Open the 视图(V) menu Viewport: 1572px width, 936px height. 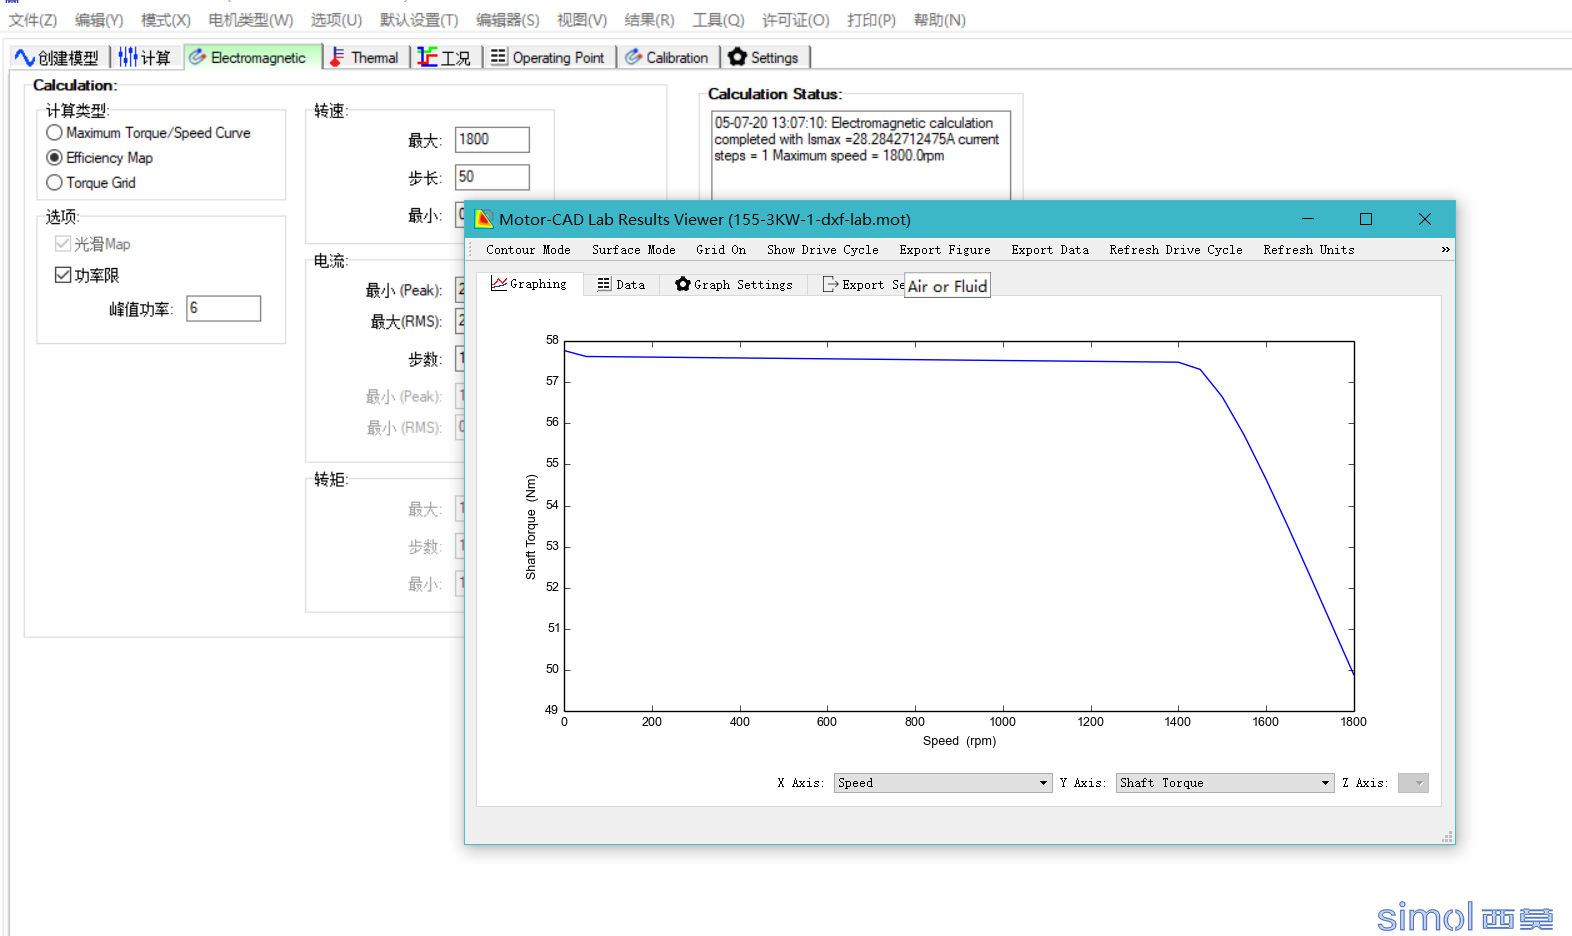582,20
